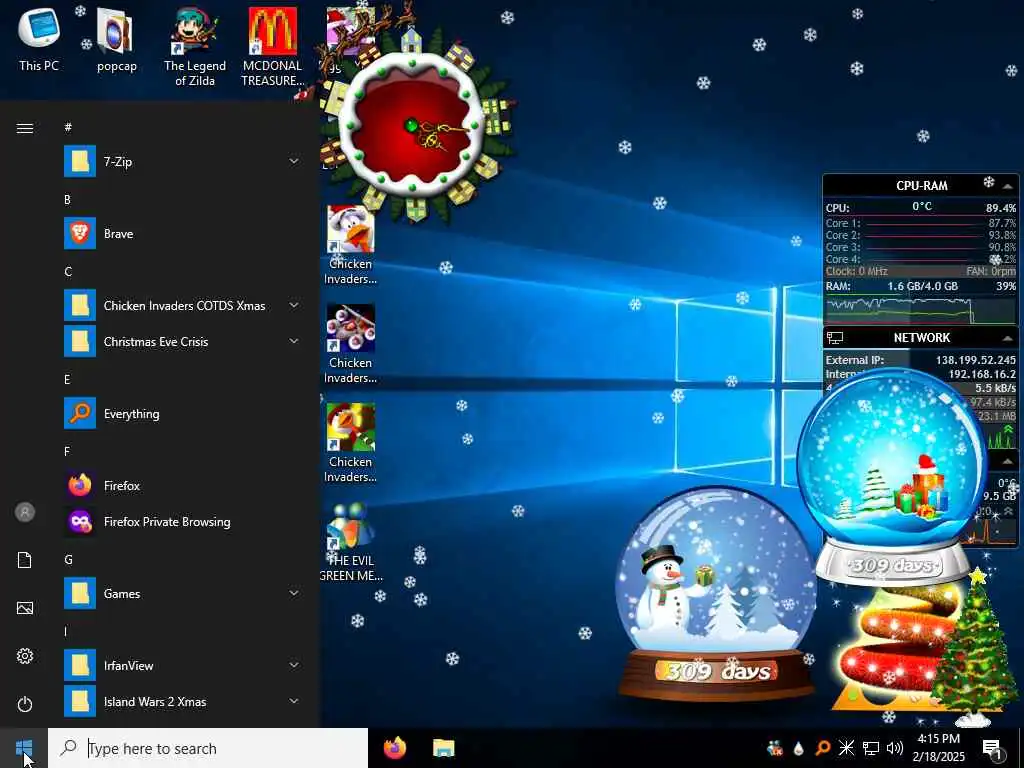The height and width of the screenshot is (768, 1024).
Task: Click the volume speaker tray icon
Action: point(895,748)
